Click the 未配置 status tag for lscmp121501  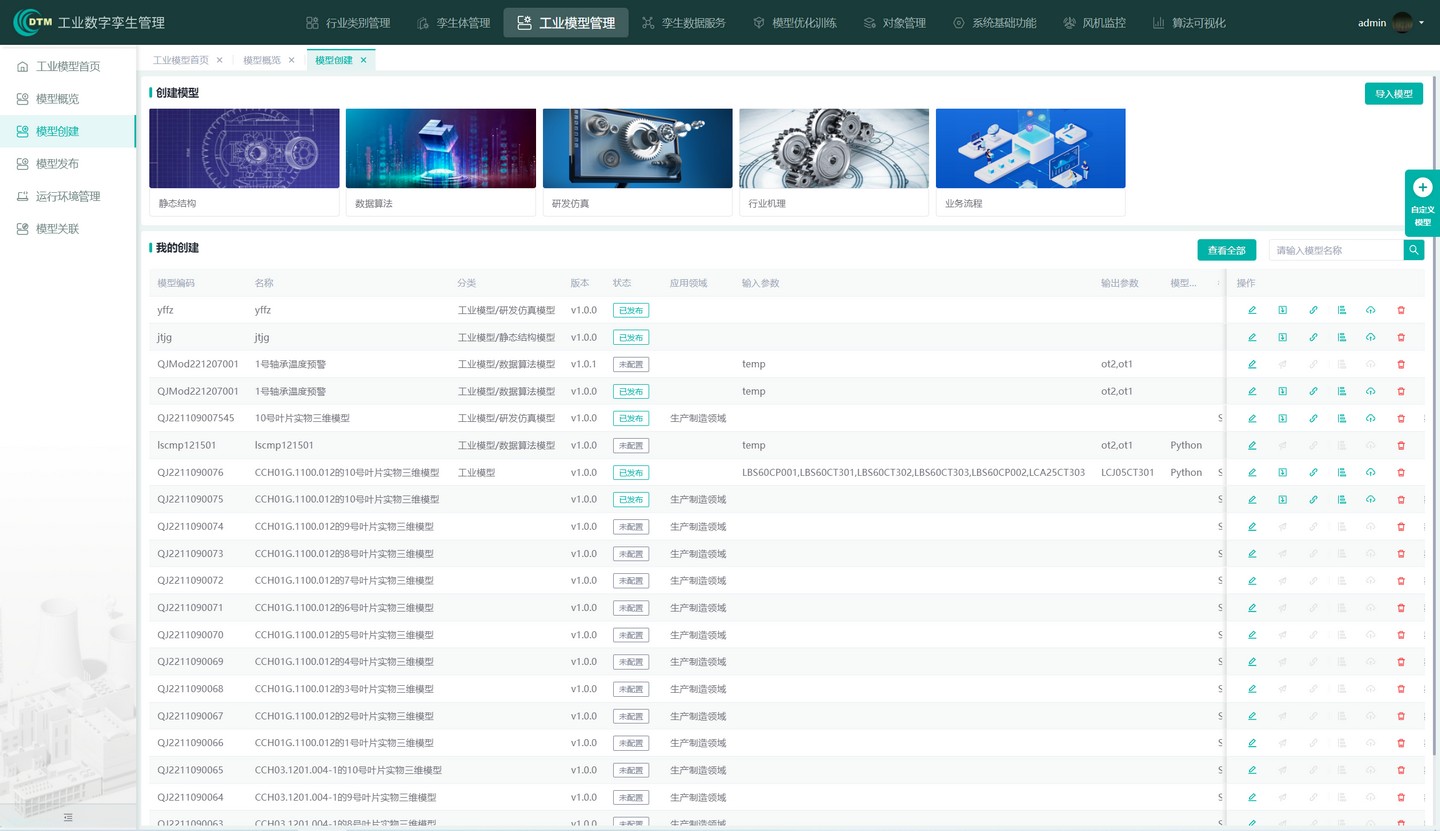click(x=631, y=445)
